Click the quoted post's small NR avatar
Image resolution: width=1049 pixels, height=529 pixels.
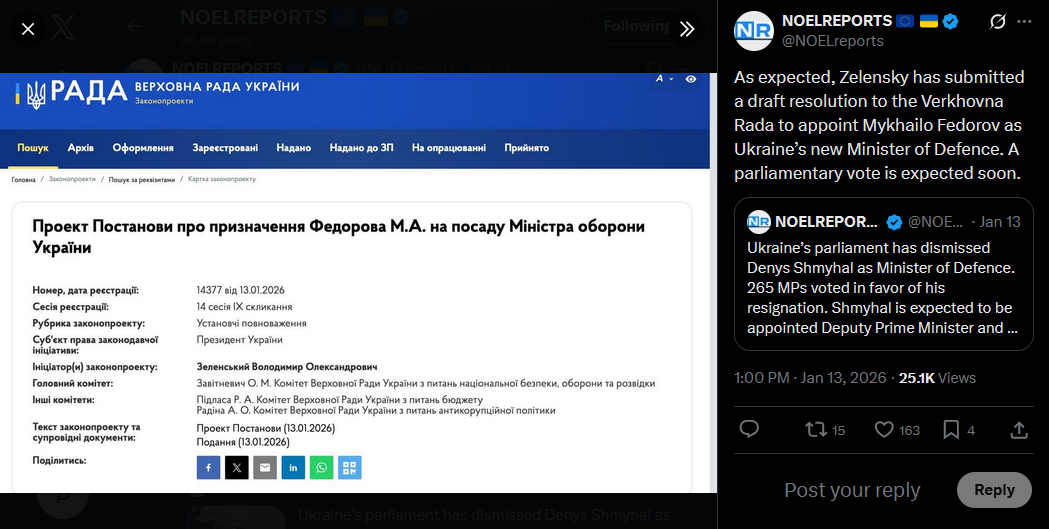[x=759, y=221]
